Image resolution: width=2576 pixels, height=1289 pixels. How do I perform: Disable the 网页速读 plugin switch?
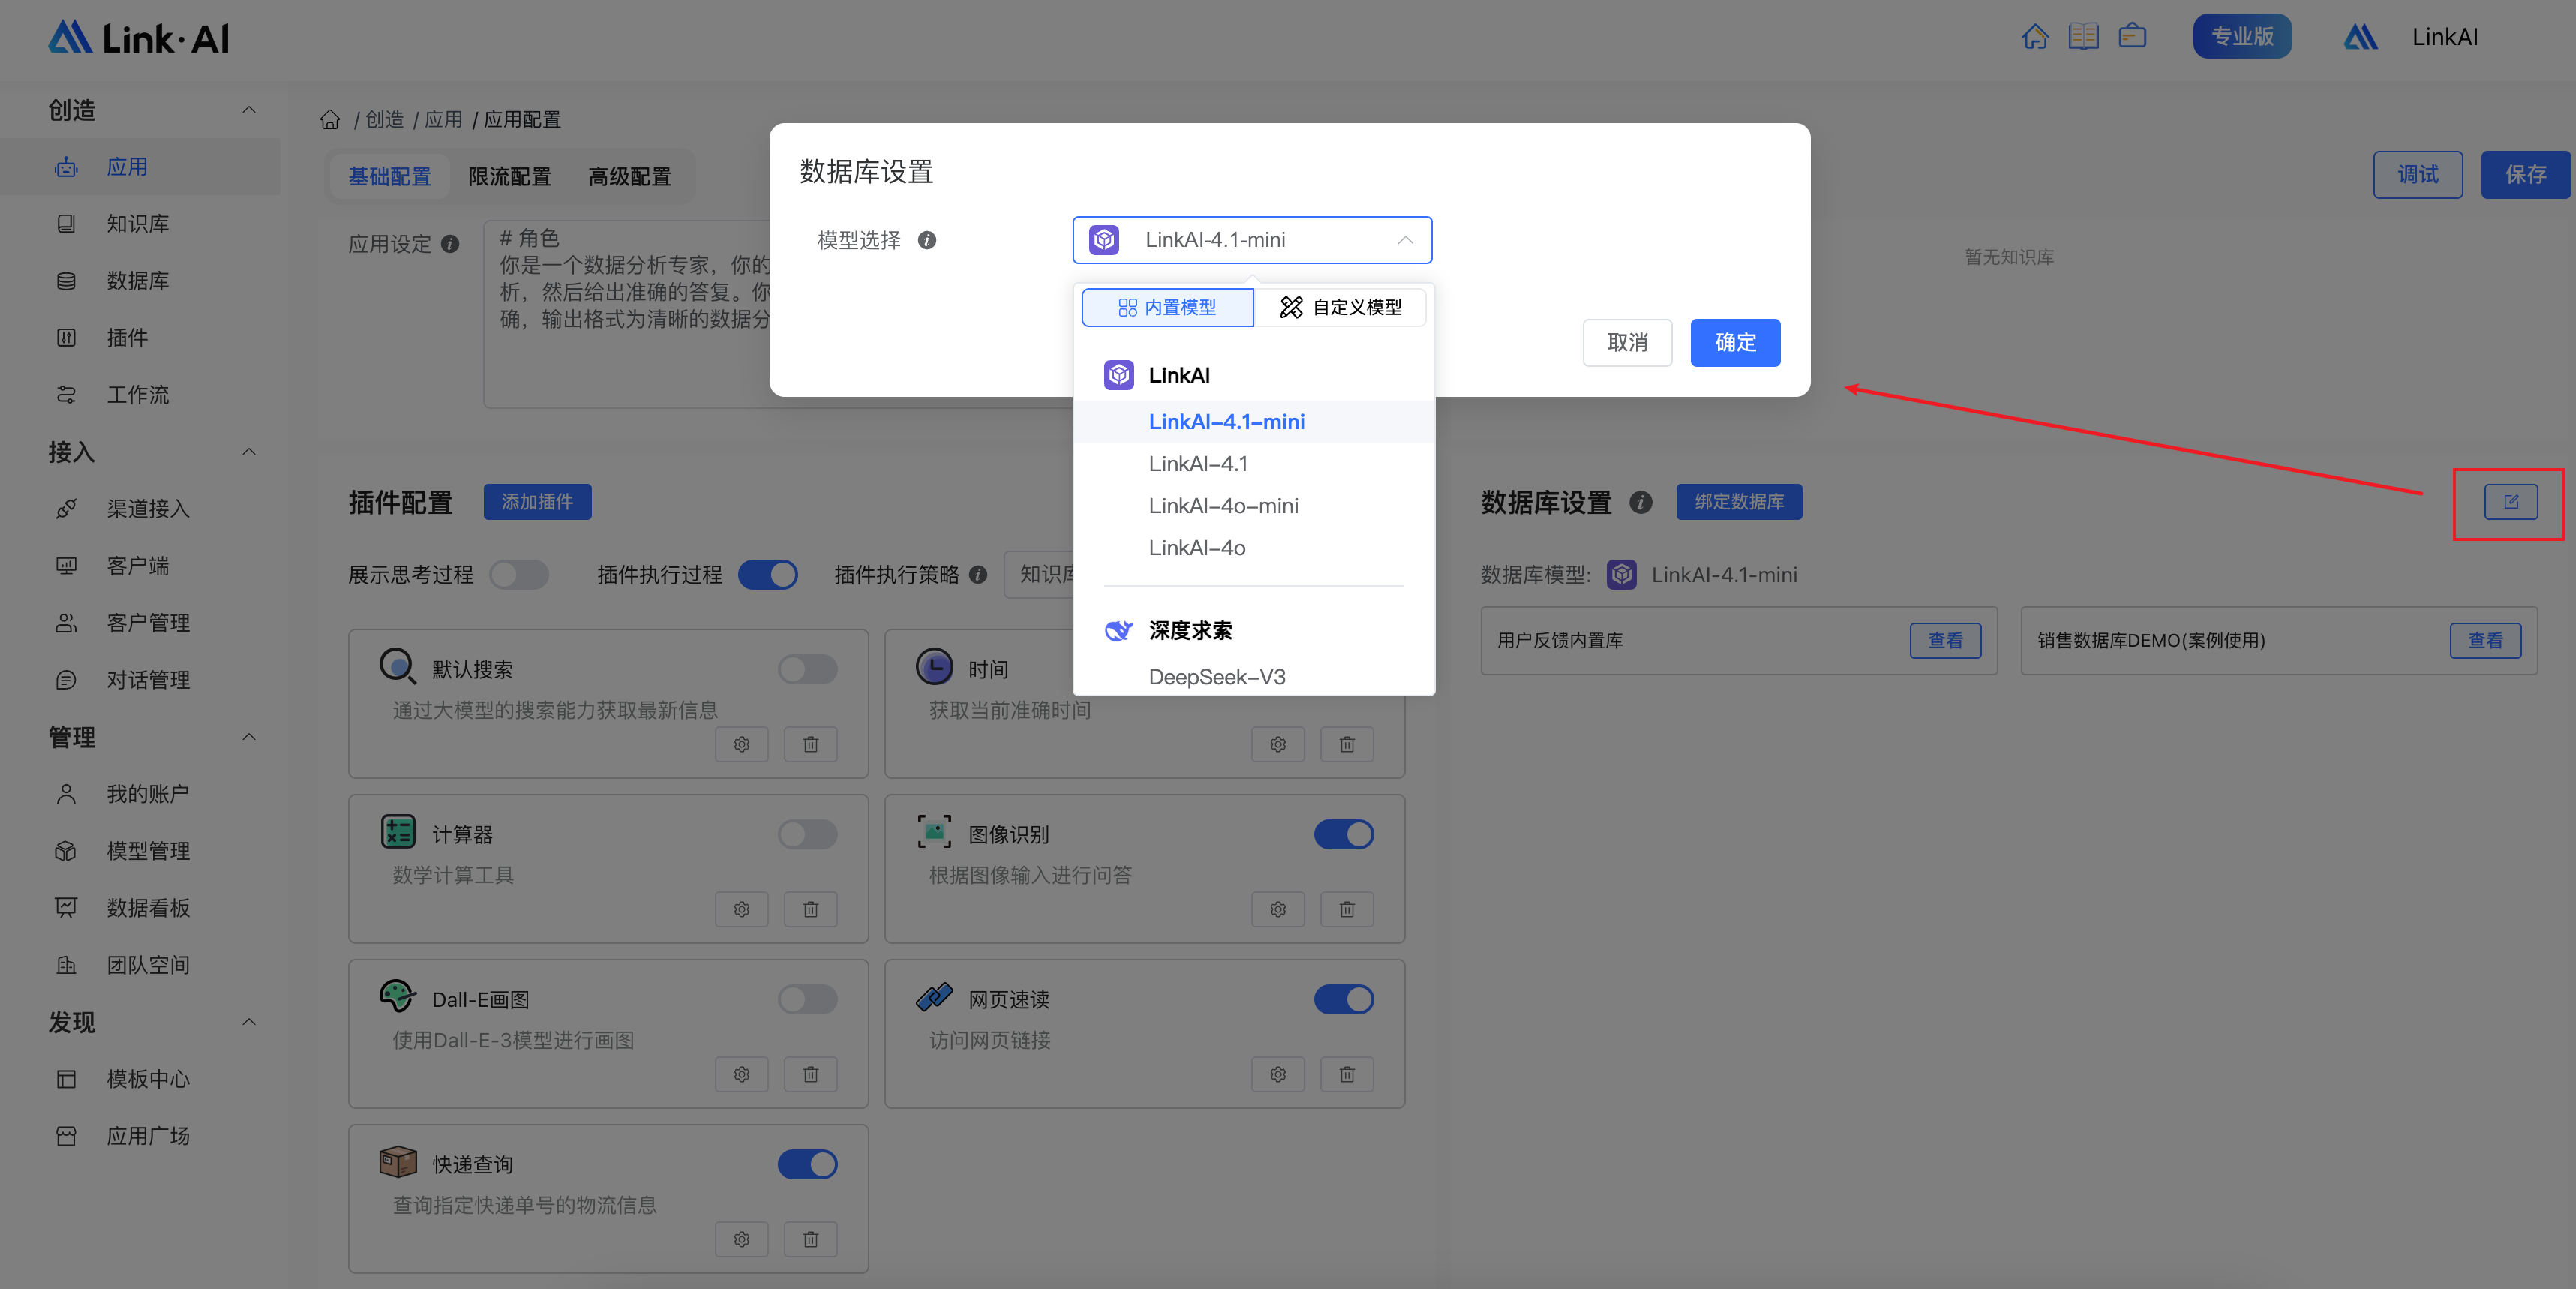1344,999
